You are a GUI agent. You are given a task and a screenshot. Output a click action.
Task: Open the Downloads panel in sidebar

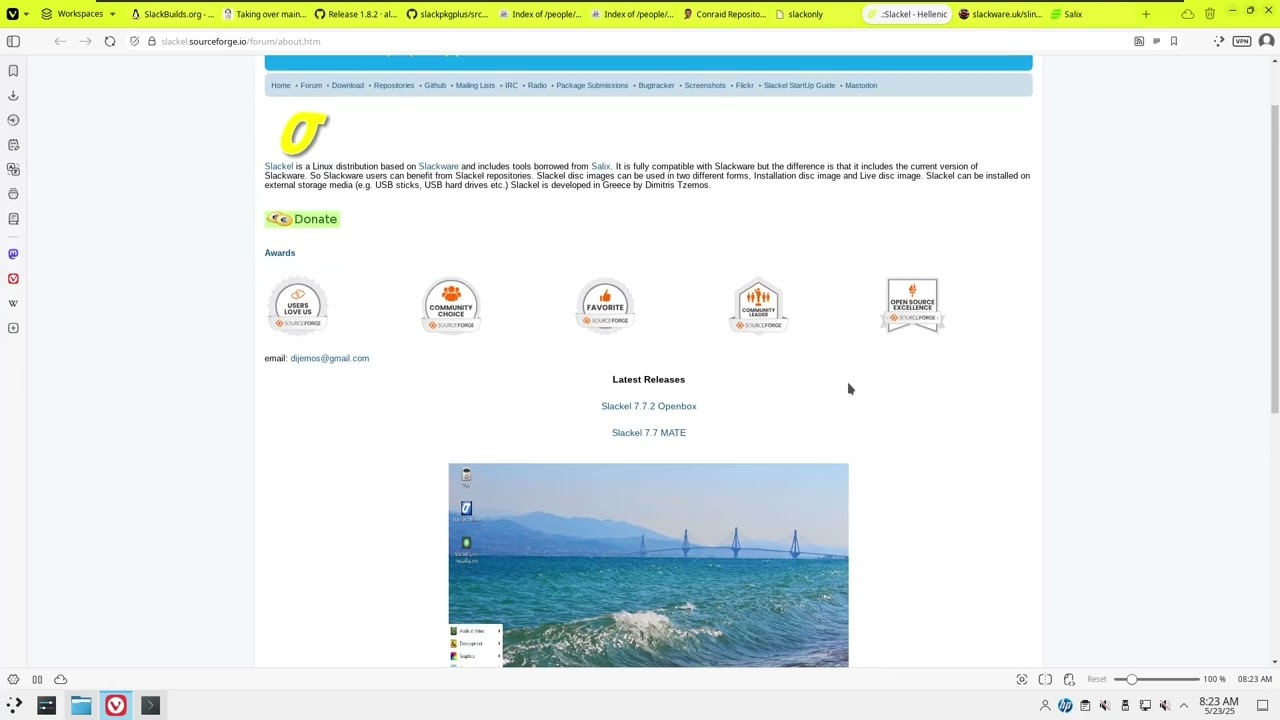click(x=13, y=95)
